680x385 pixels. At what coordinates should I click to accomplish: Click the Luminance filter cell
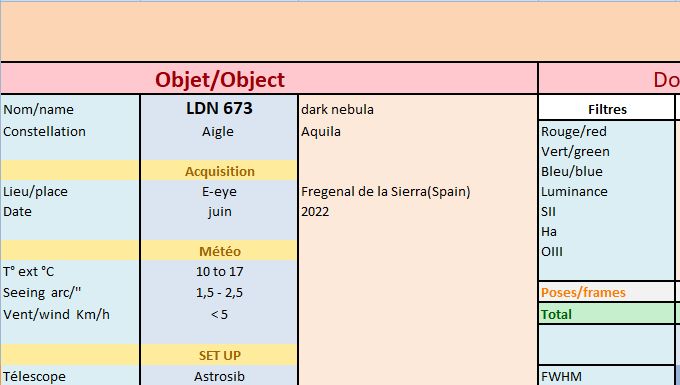click(607, 191)
